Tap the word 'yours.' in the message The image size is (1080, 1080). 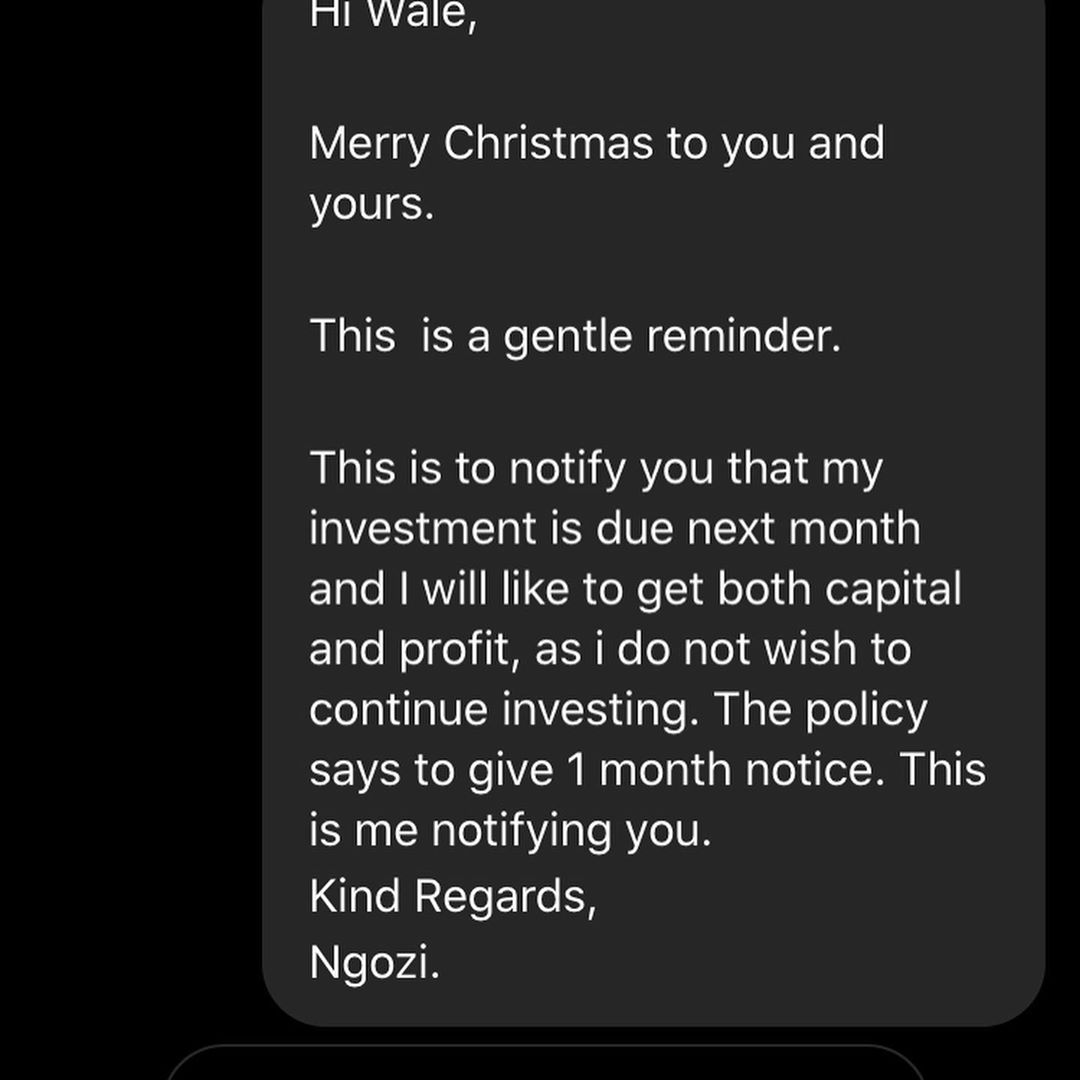pyautogui.click(x=372, y=205)
